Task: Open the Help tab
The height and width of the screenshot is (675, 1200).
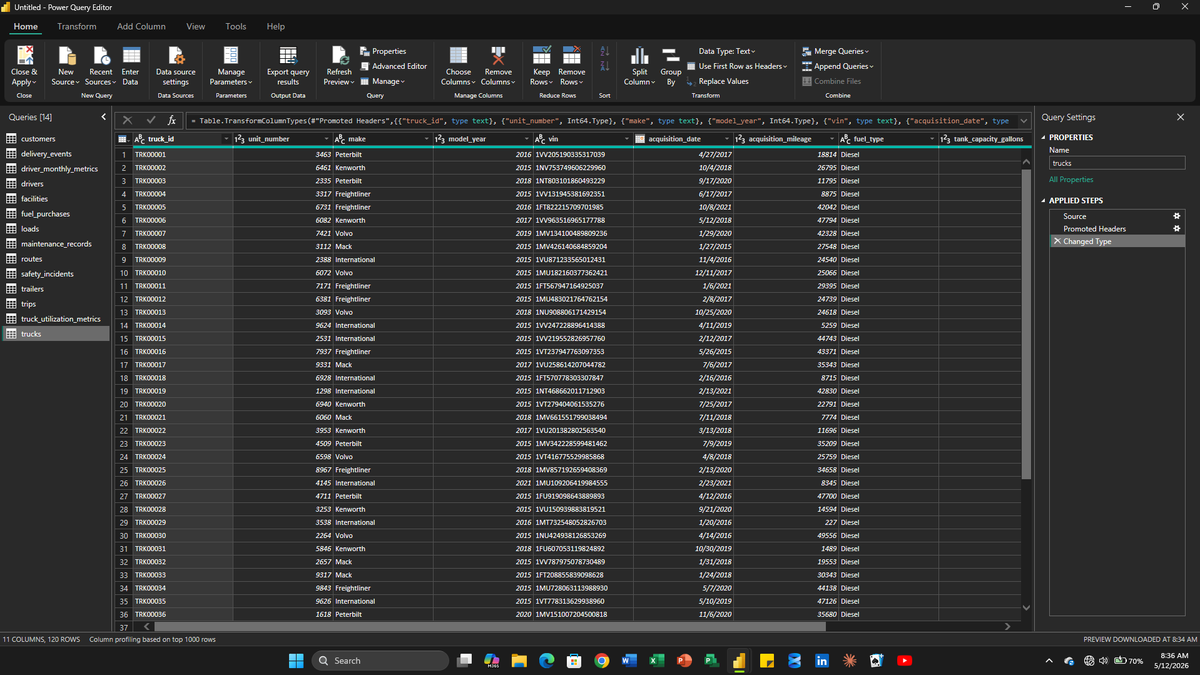Action: (x=276, y=26)
